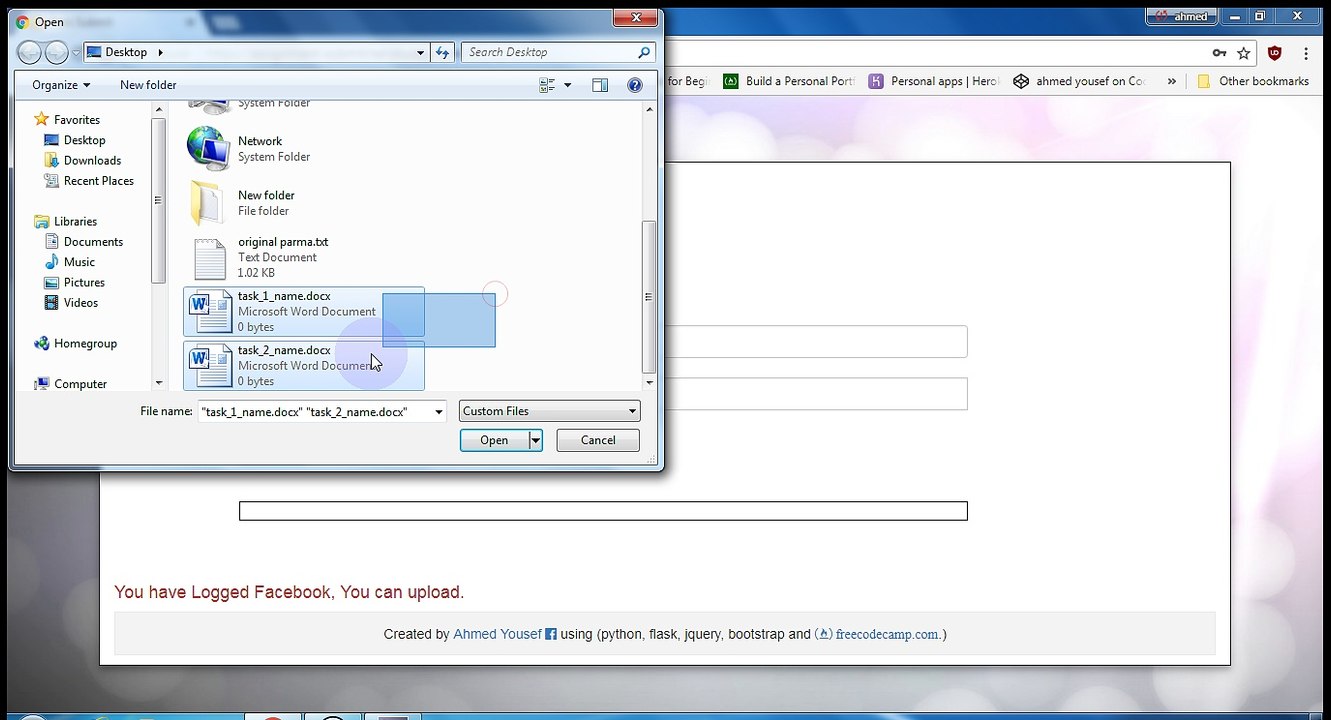Image resolution: width=1331 pixels, height=720 pixels.
Task: Select the New folder icon in file list
Action: click(207, 203)
